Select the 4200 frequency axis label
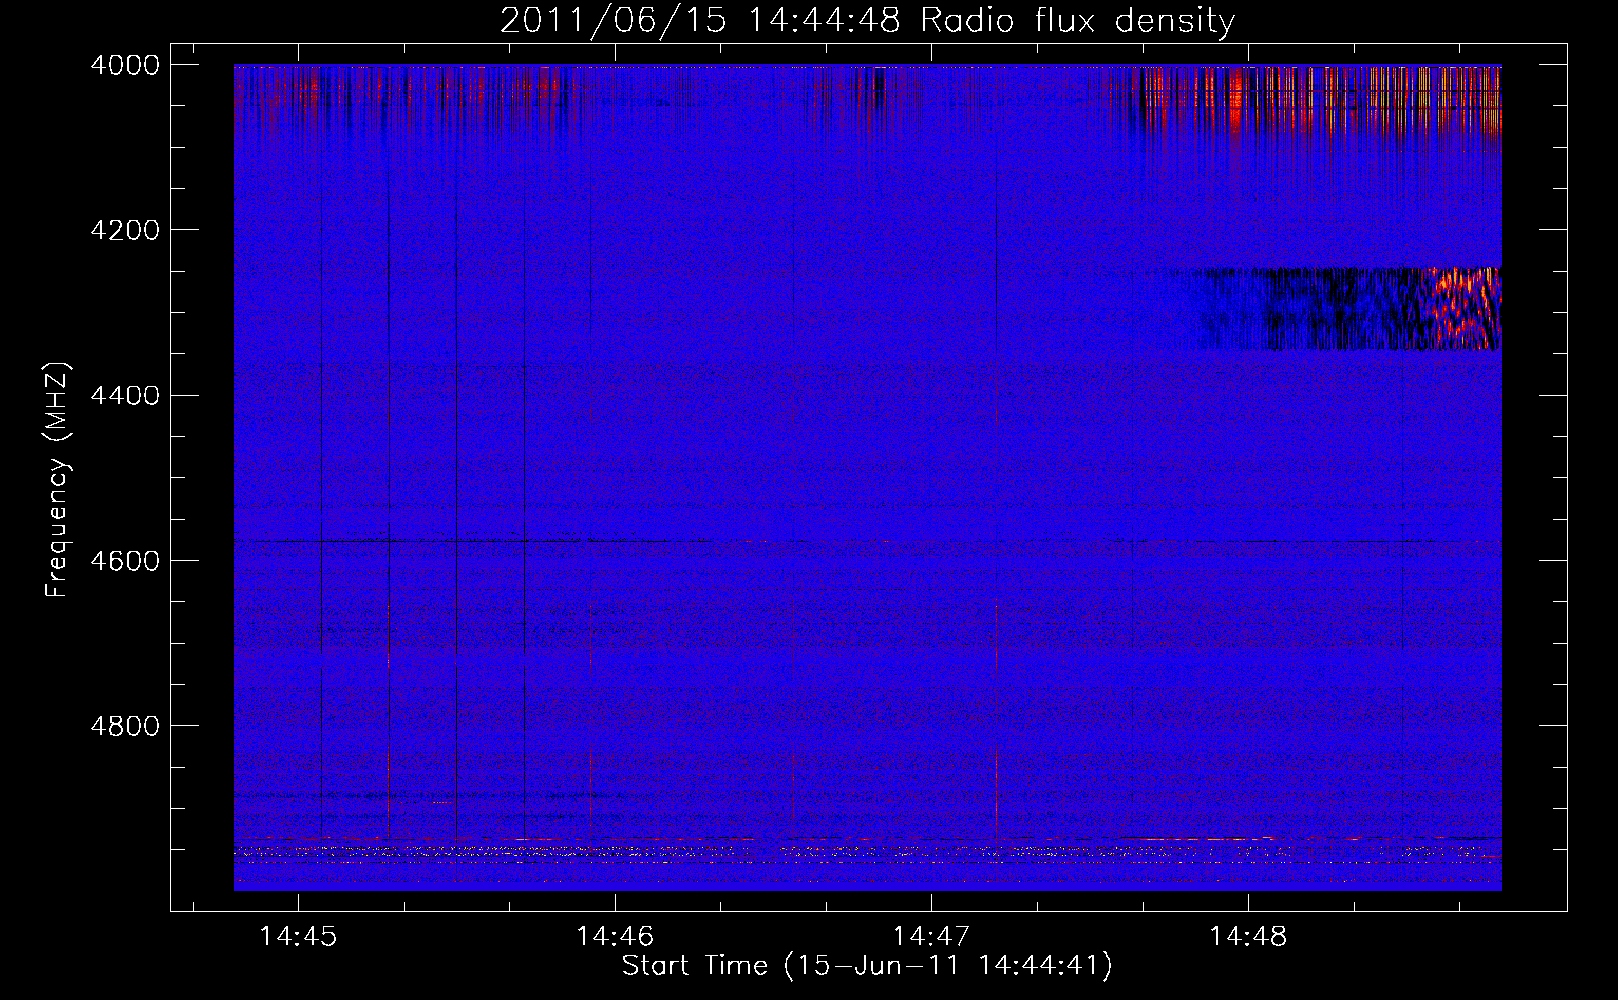The image size is (1618, 1000). coord(125,230)
